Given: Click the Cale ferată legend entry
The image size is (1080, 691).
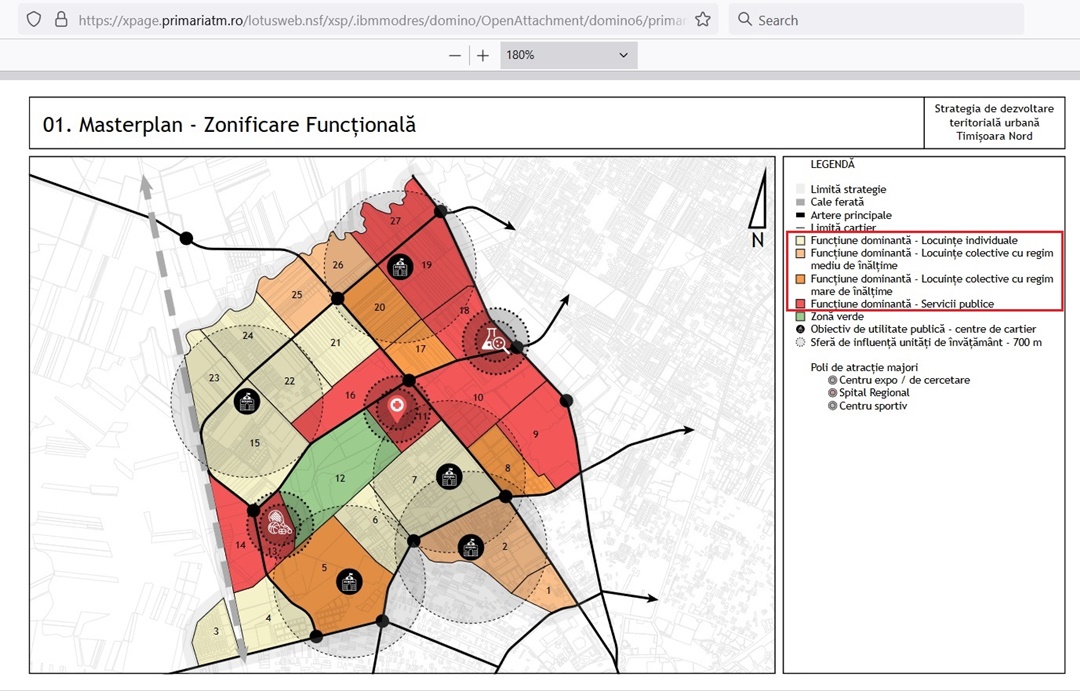Looking at the screenshot, I should [x=837, y=202].
